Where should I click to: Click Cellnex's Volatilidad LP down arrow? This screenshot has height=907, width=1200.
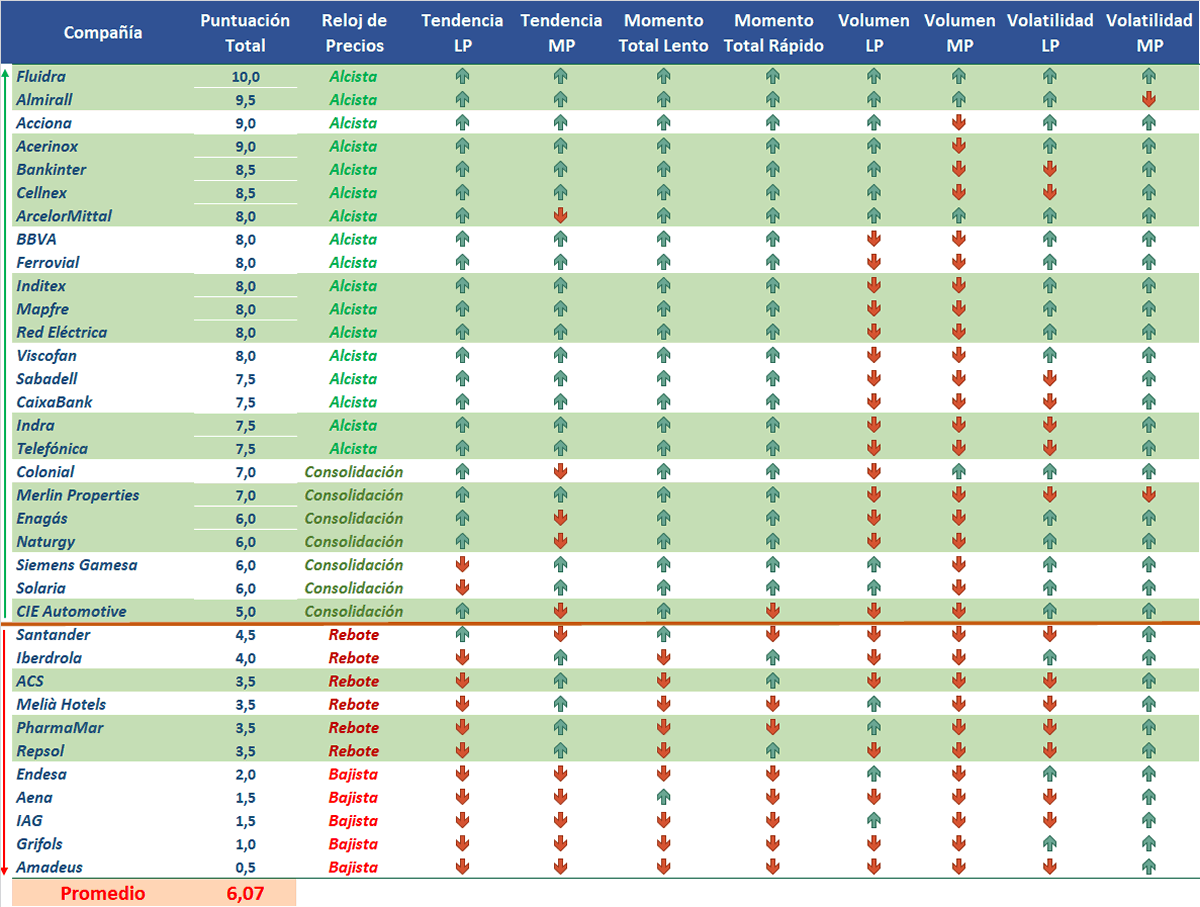tap(1049, 192)
